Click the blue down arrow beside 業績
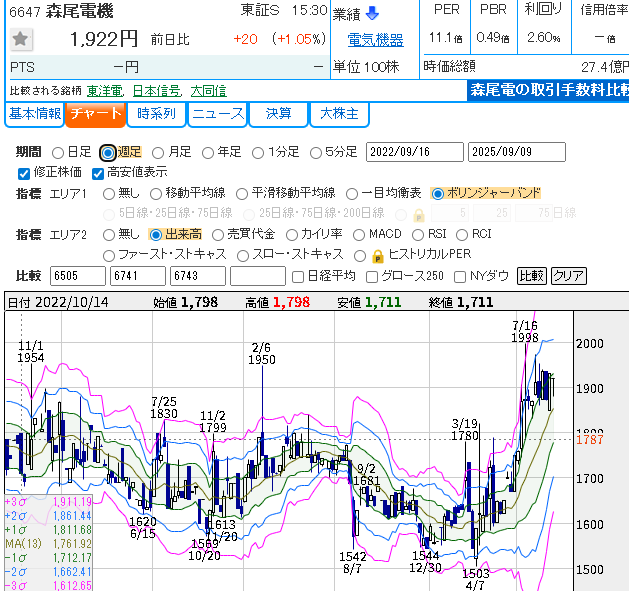 372,14
